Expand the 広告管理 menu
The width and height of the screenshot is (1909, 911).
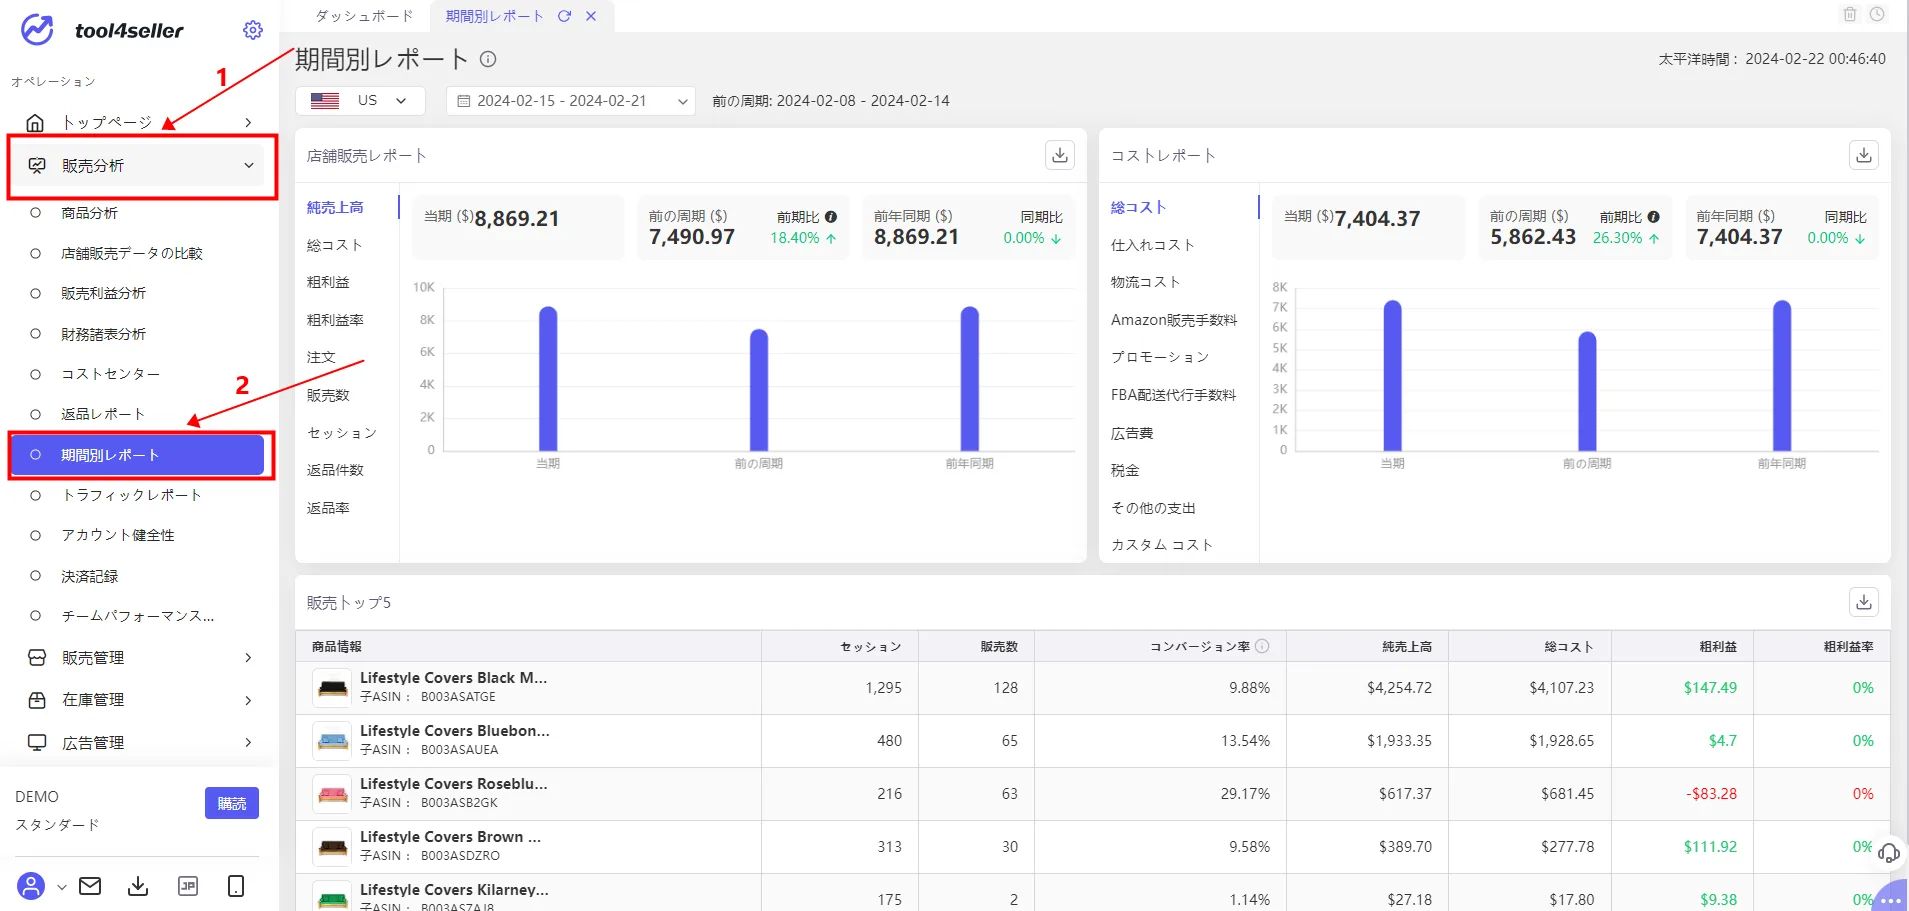[248, 742]
